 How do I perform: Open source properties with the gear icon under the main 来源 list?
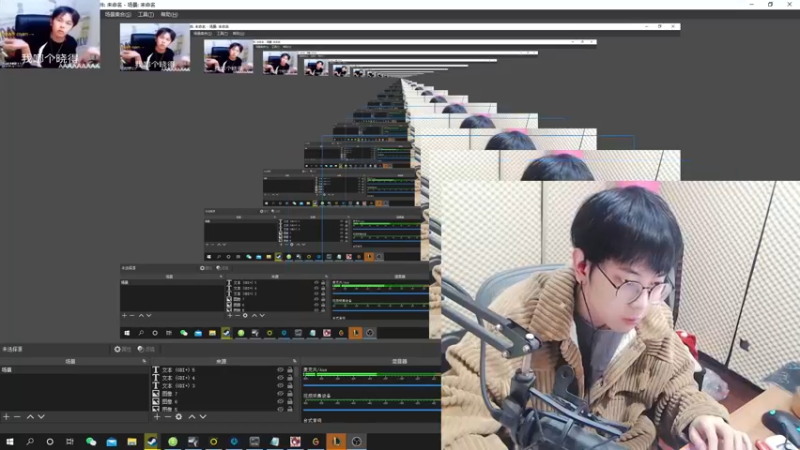click(179, 417)
